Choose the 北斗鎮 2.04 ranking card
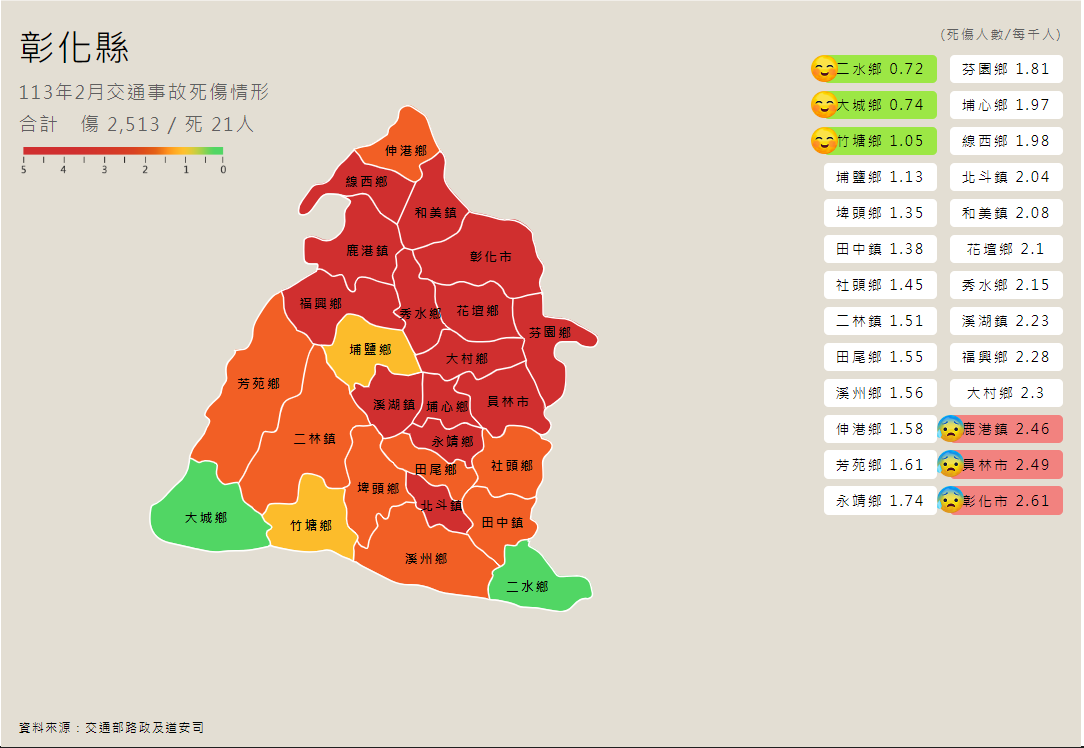 pos(1006,177)
